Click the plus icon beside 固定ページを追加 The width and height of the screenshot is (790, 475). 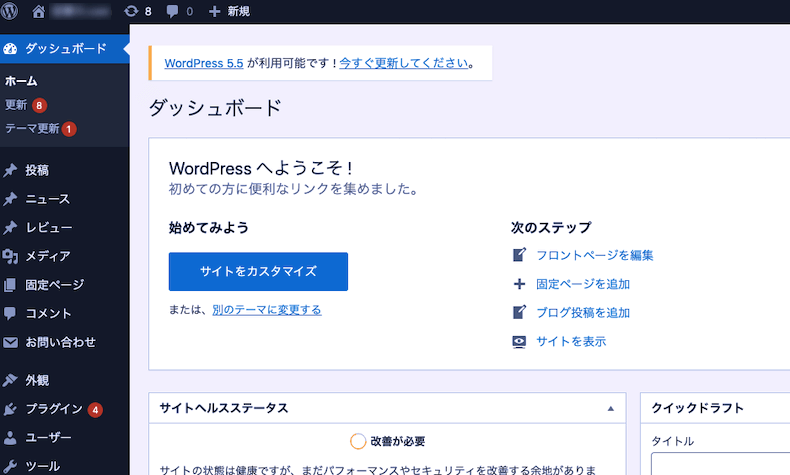pyautogui.click(x=519, y=284)
